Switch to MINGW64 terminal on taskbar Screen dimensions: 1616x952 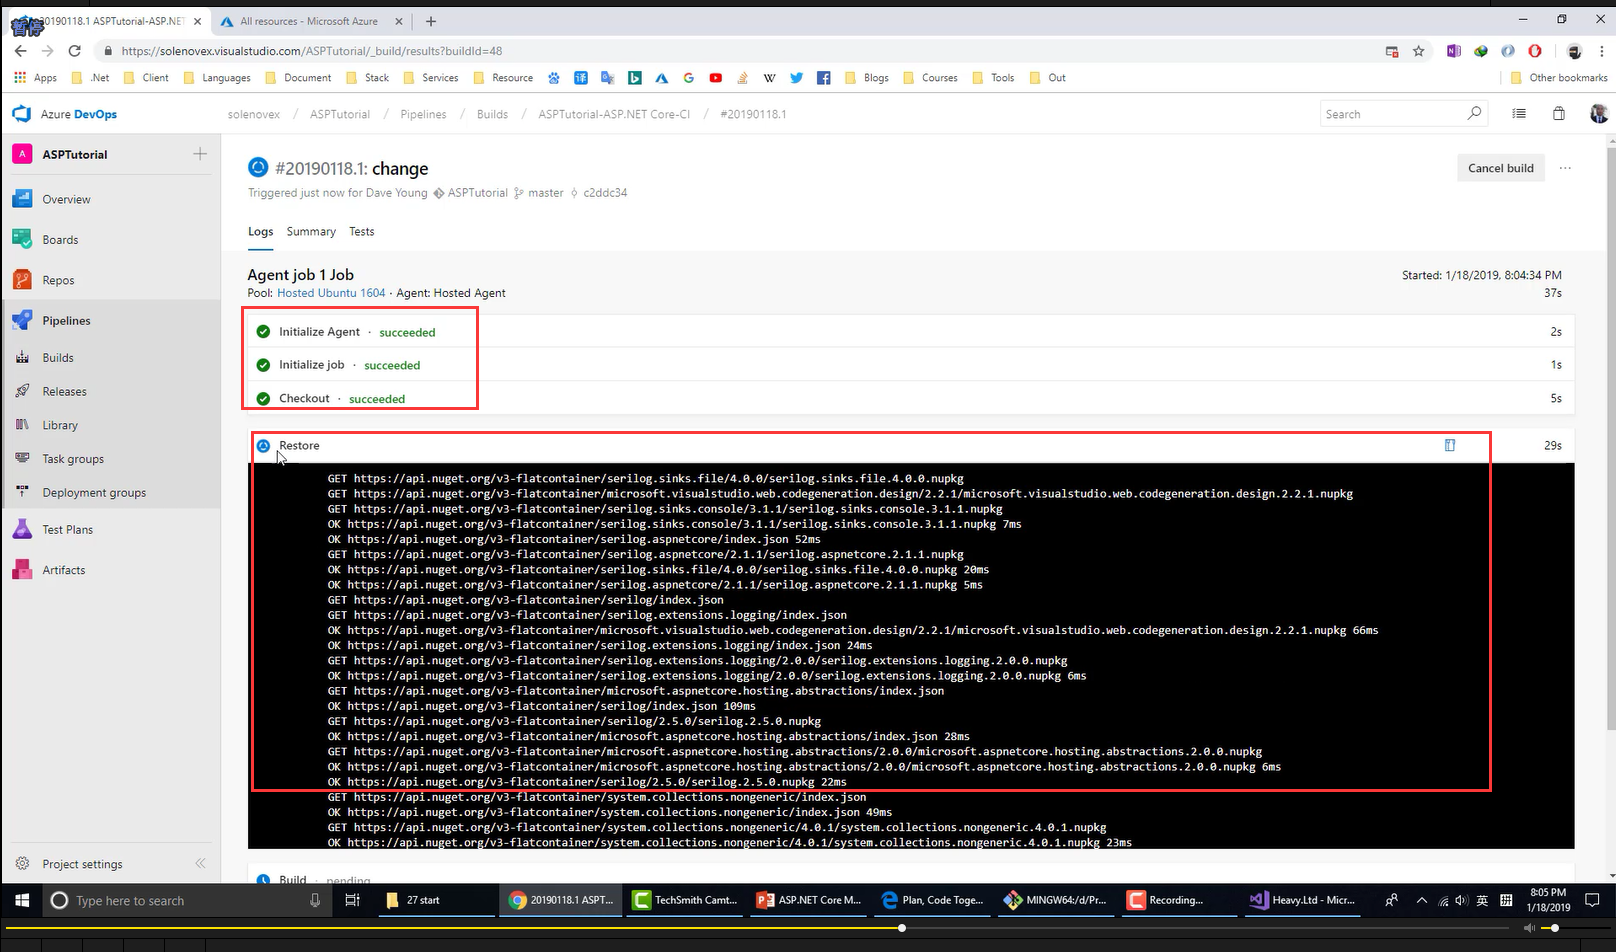click(1056, 900)
